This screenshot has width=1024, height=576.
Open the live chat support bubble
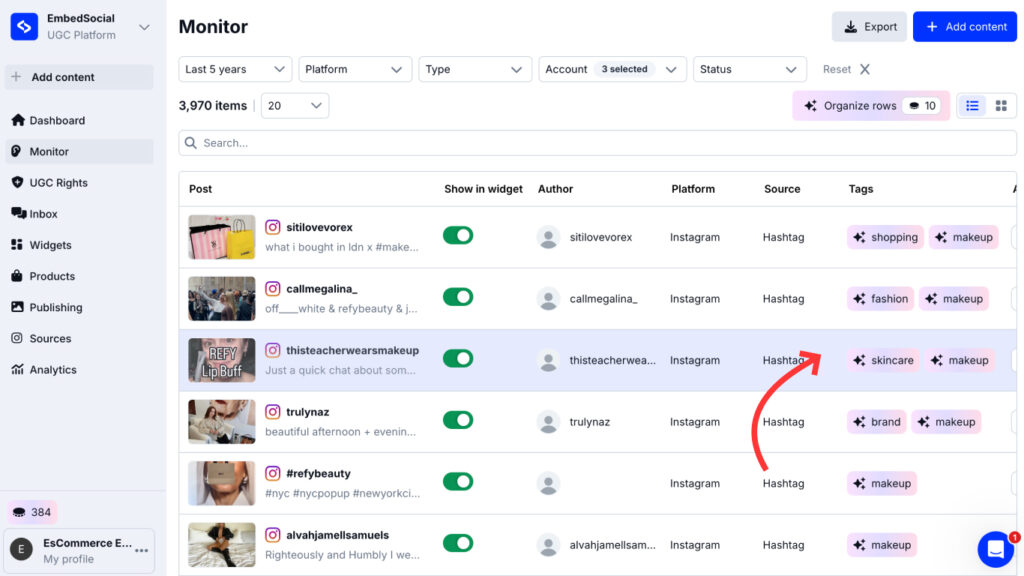coord(996,549)
